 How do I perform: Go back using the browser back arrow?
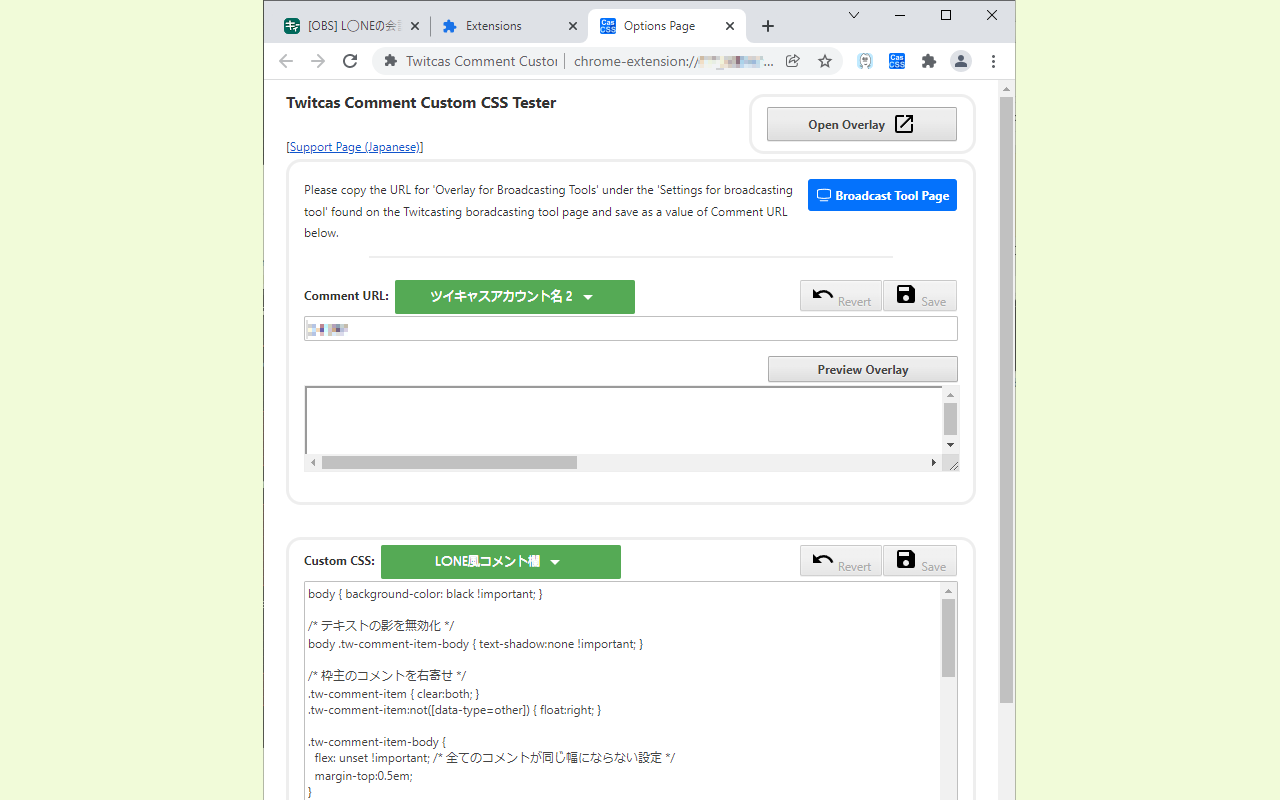(286, 61)
